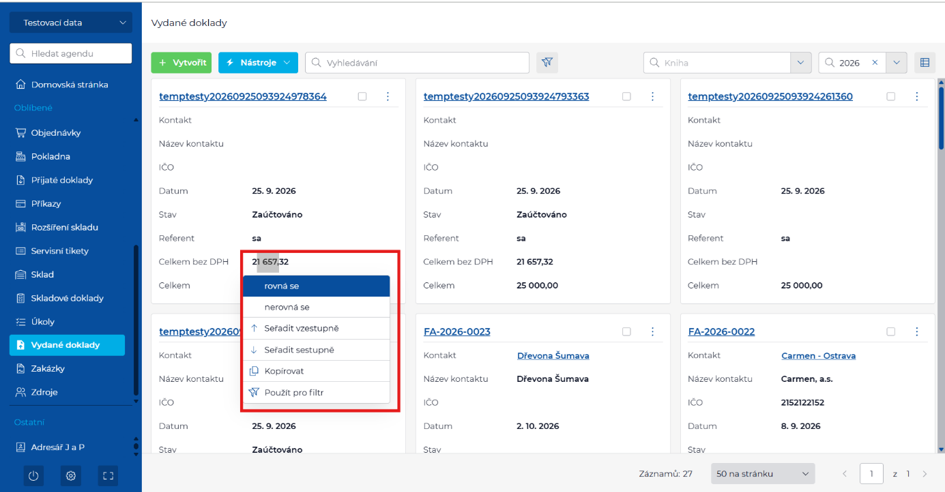The height and width of the screenshot is (492, 945).
Task: Select Vydané doklady in sidebar
Action: click(67, 345)
